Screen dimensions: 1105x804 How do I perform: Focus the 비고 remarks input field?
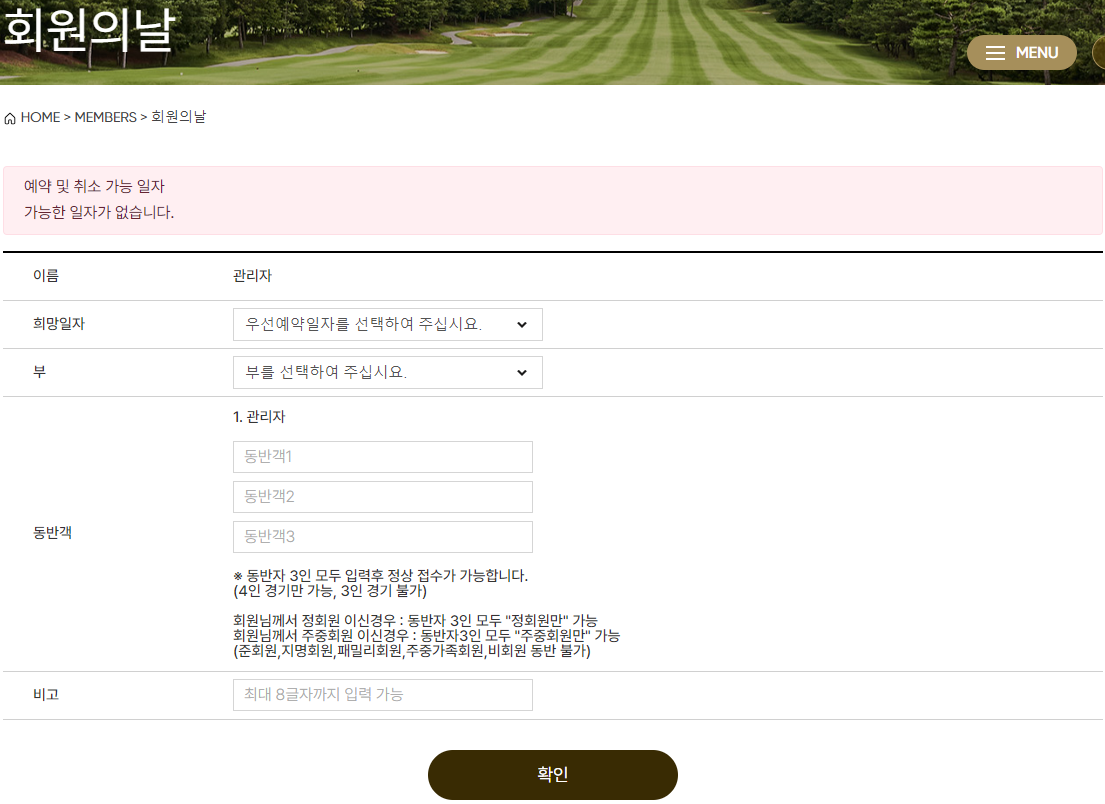tap(382, 695)
